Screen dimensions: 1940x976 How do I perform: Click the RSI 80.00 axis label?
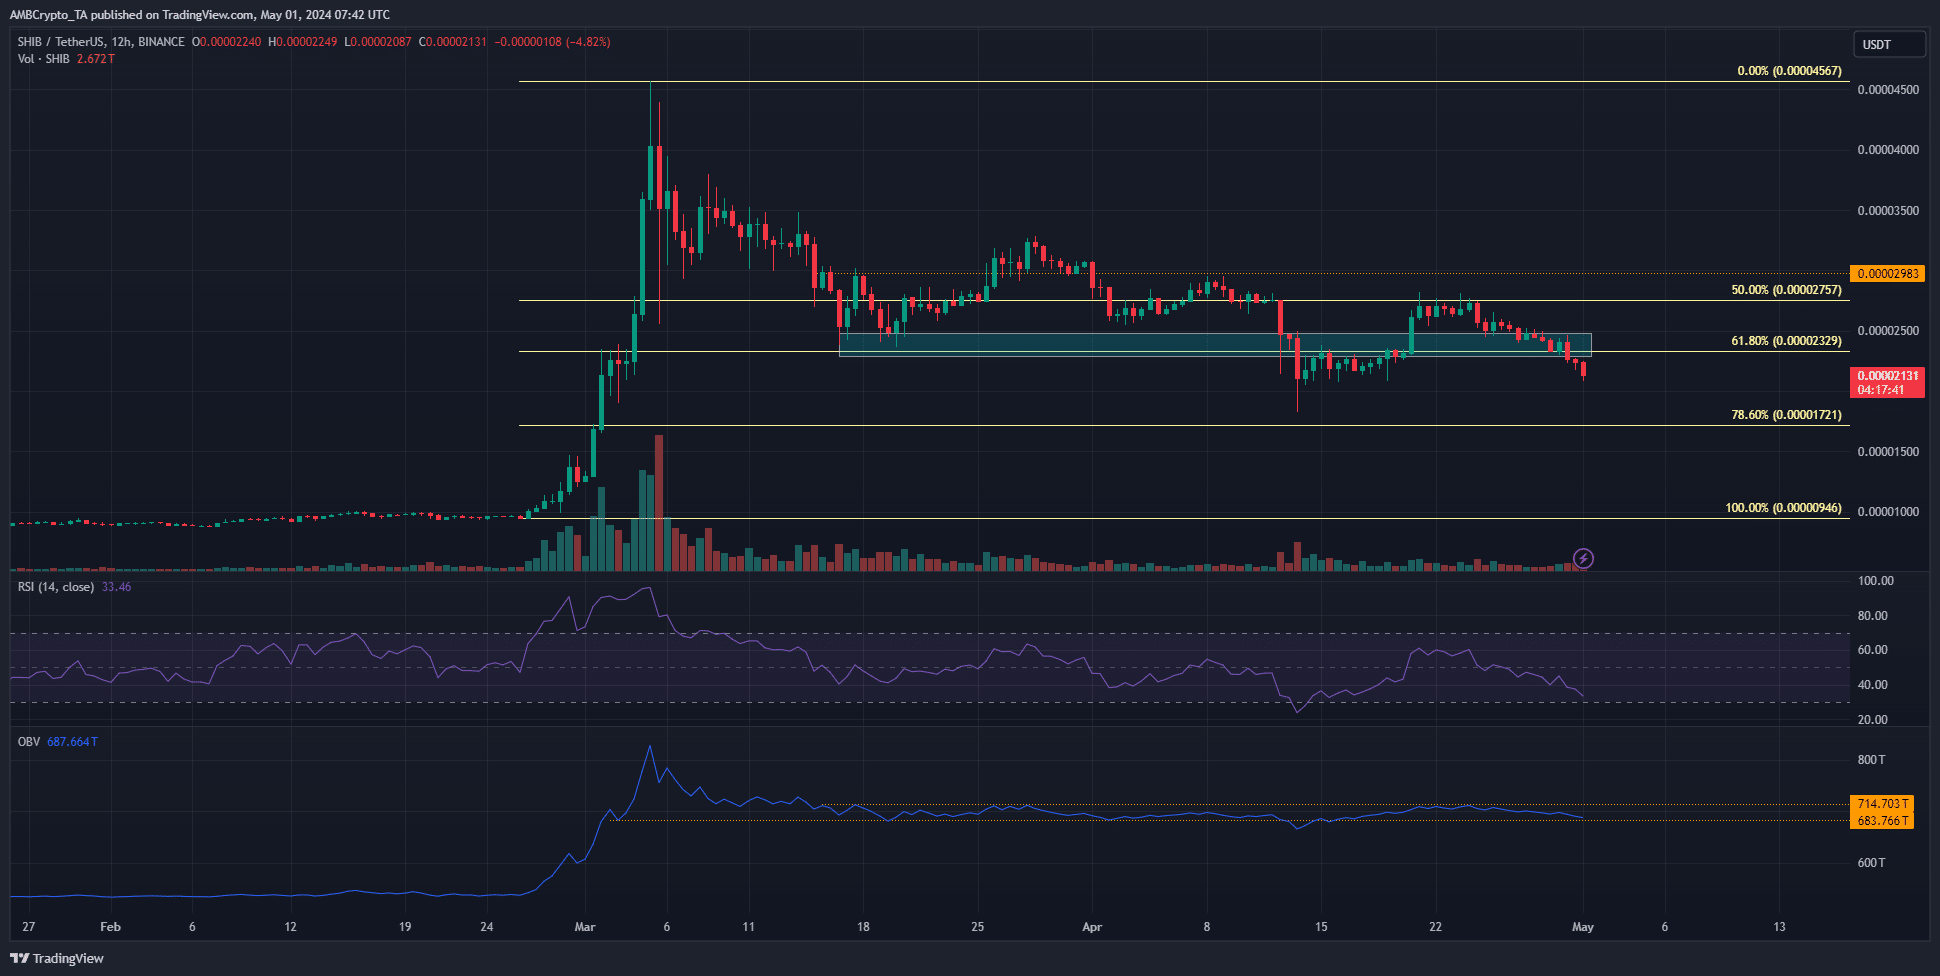pyautogui.click(x=1872, y=616)
